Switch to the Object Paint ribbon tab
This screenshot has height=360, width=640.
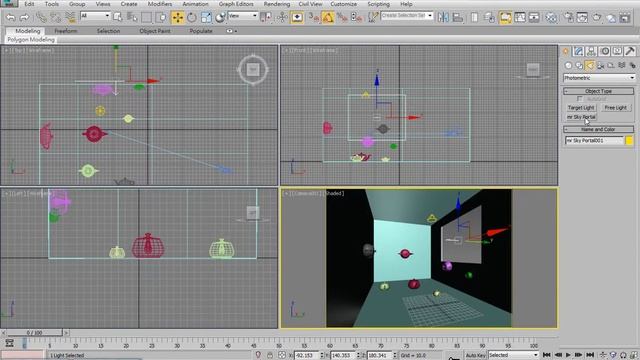click(x=155, y=31)
